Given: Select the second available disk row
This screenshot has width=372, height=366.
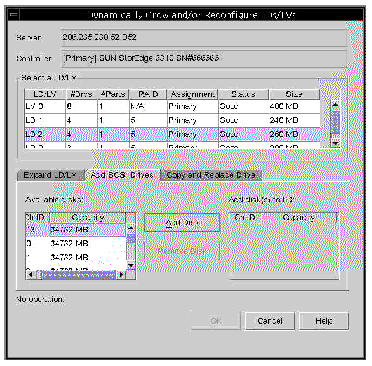Looking at the screenshot, I should (76, 244).
